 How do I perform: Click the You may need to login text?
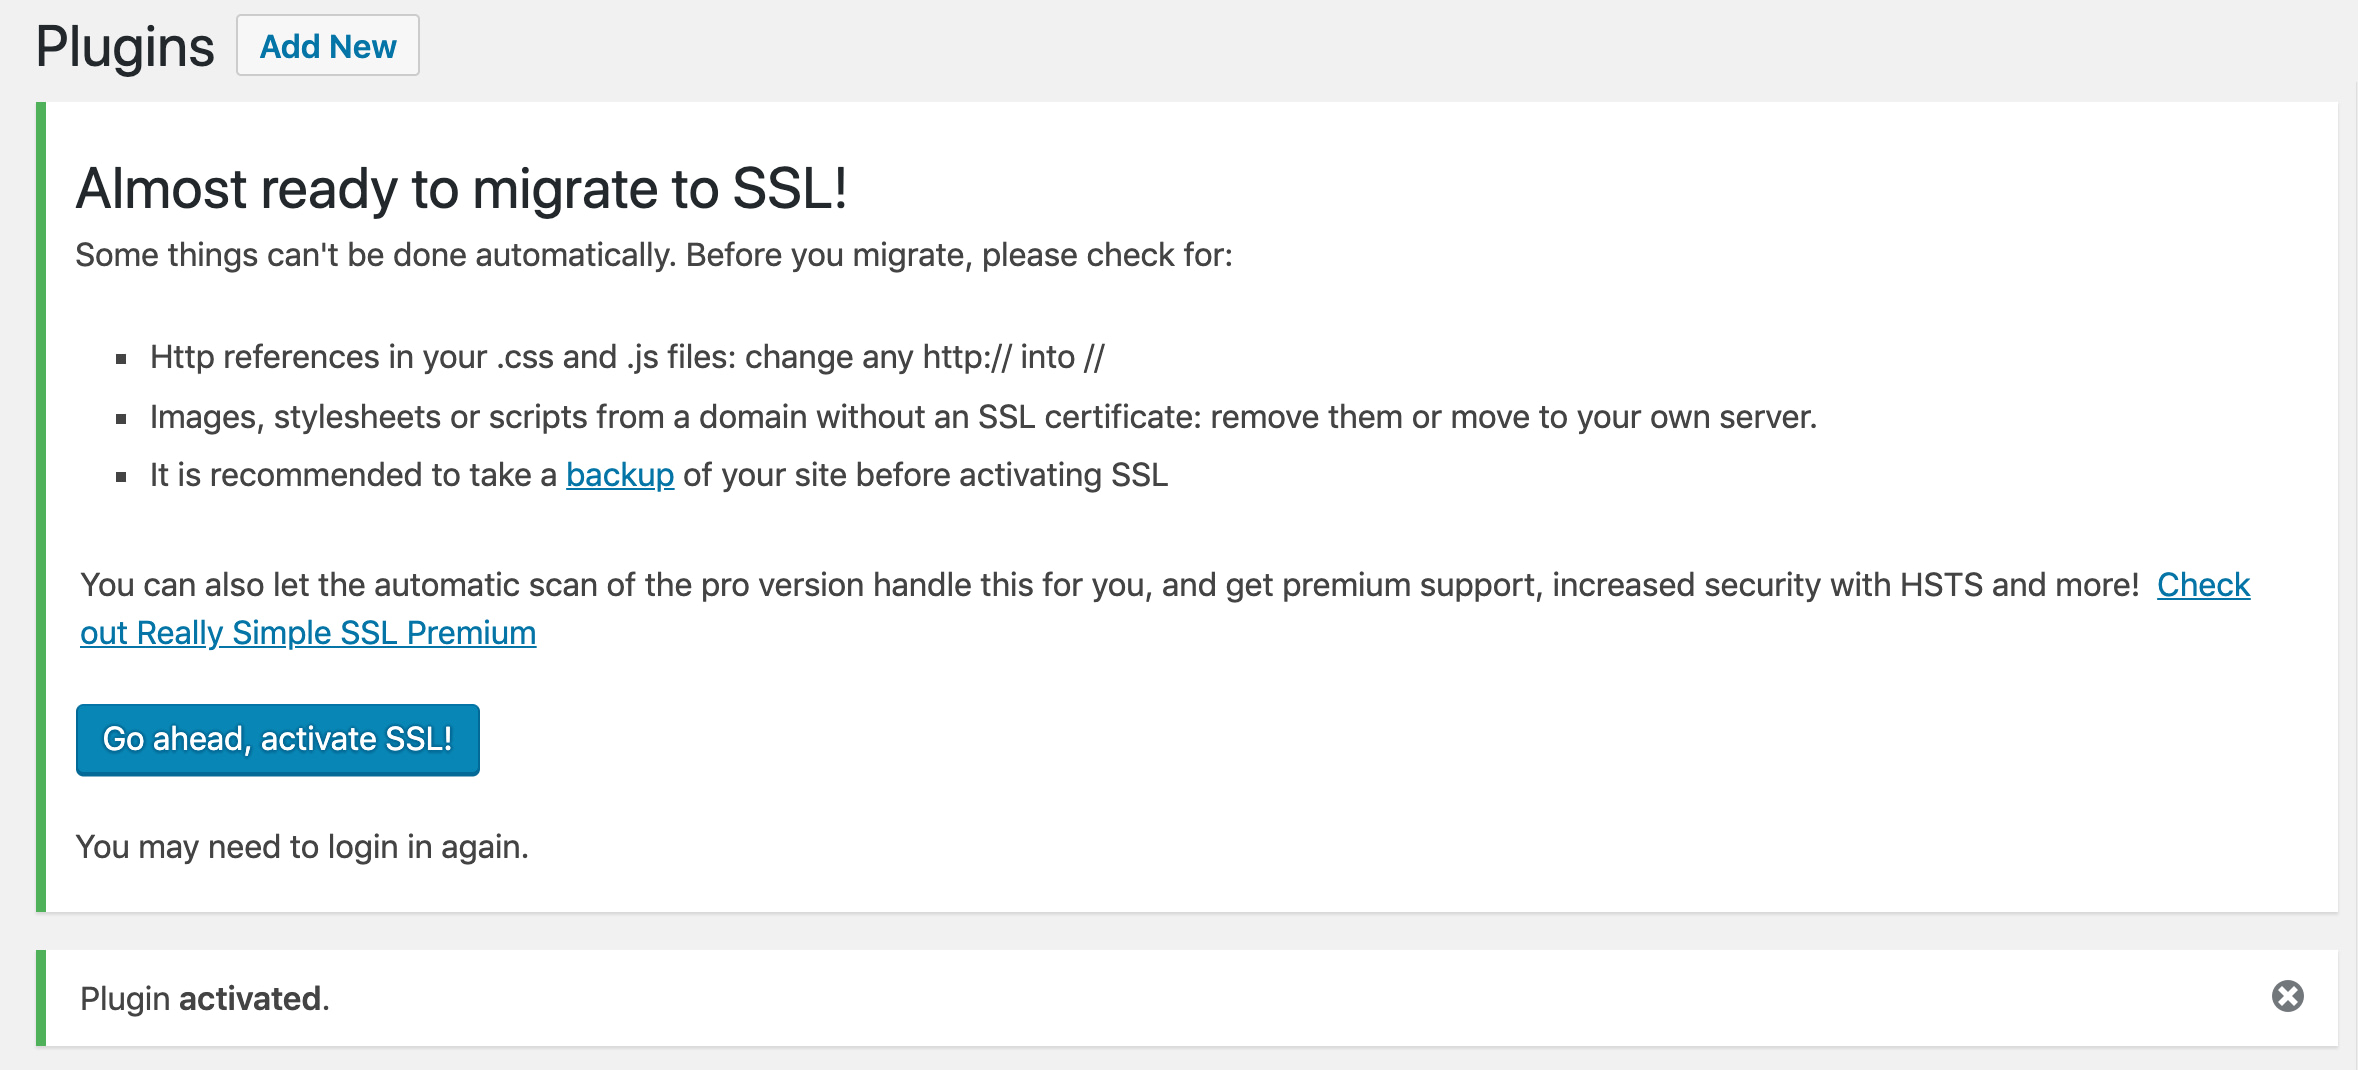[x=300, y=846]
